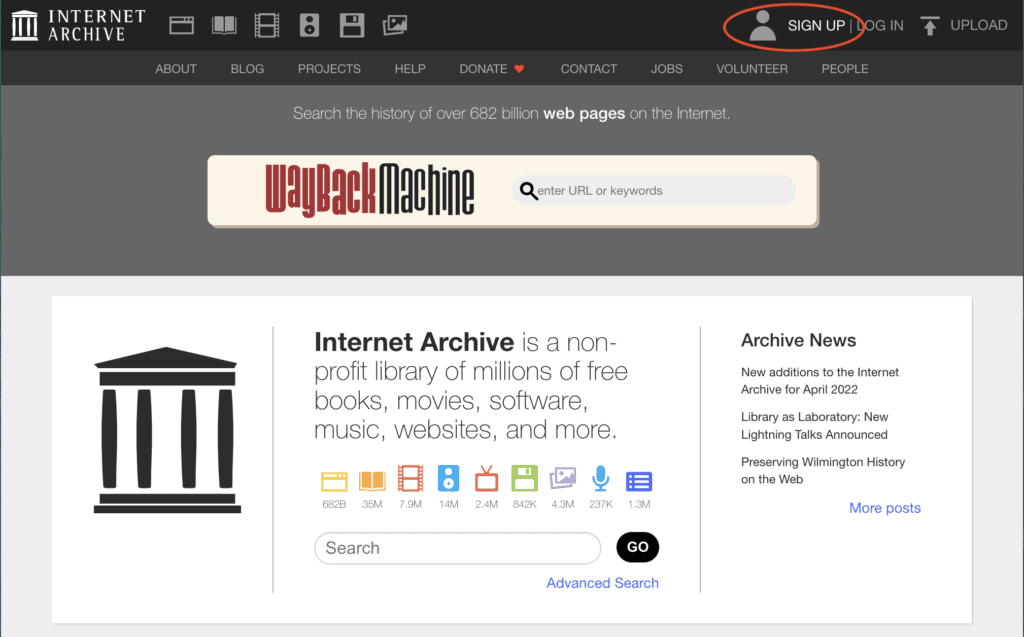Viewport: 1024px width, 637px height.
Task: Select the green software icon labeled 842K
Action: pos(524,479)
